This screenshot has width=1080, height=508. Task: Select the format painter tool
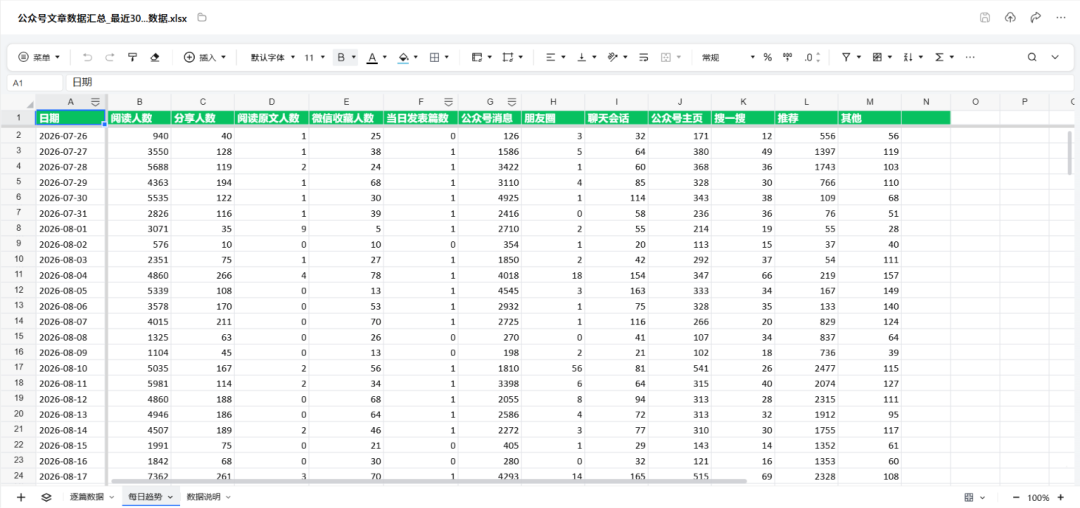(132, 58)
